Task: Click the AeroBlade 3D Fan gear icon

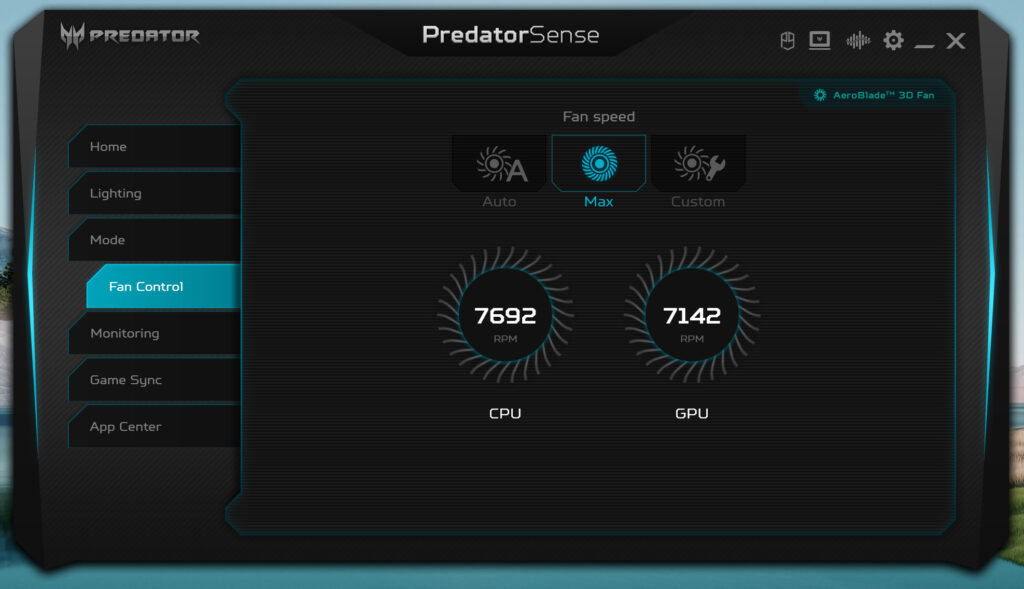Action: pos(820,95)
